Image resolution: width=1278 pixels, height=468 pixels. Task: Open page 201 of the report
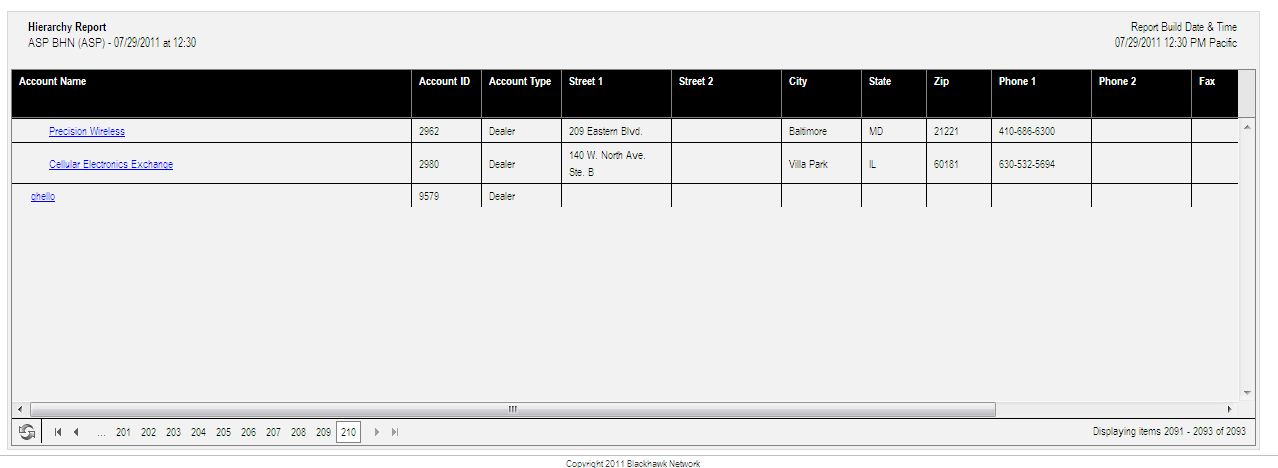[x=123, y=433]
